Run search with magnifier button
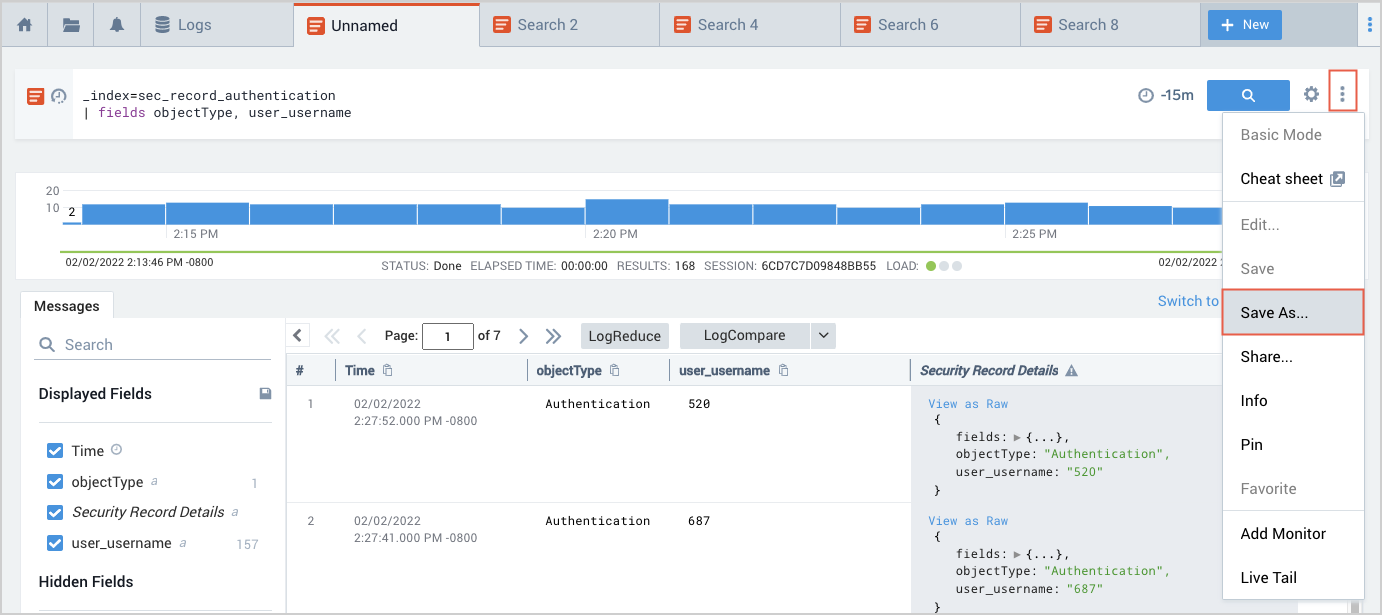Screen dimensions: 1382x615 click(1247, 95)
